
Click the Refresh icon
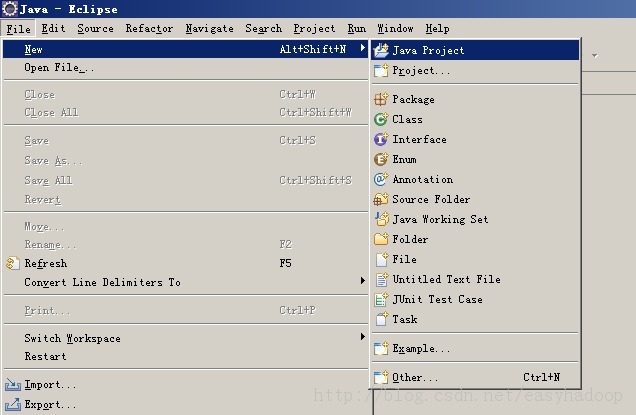pos(13,263)
